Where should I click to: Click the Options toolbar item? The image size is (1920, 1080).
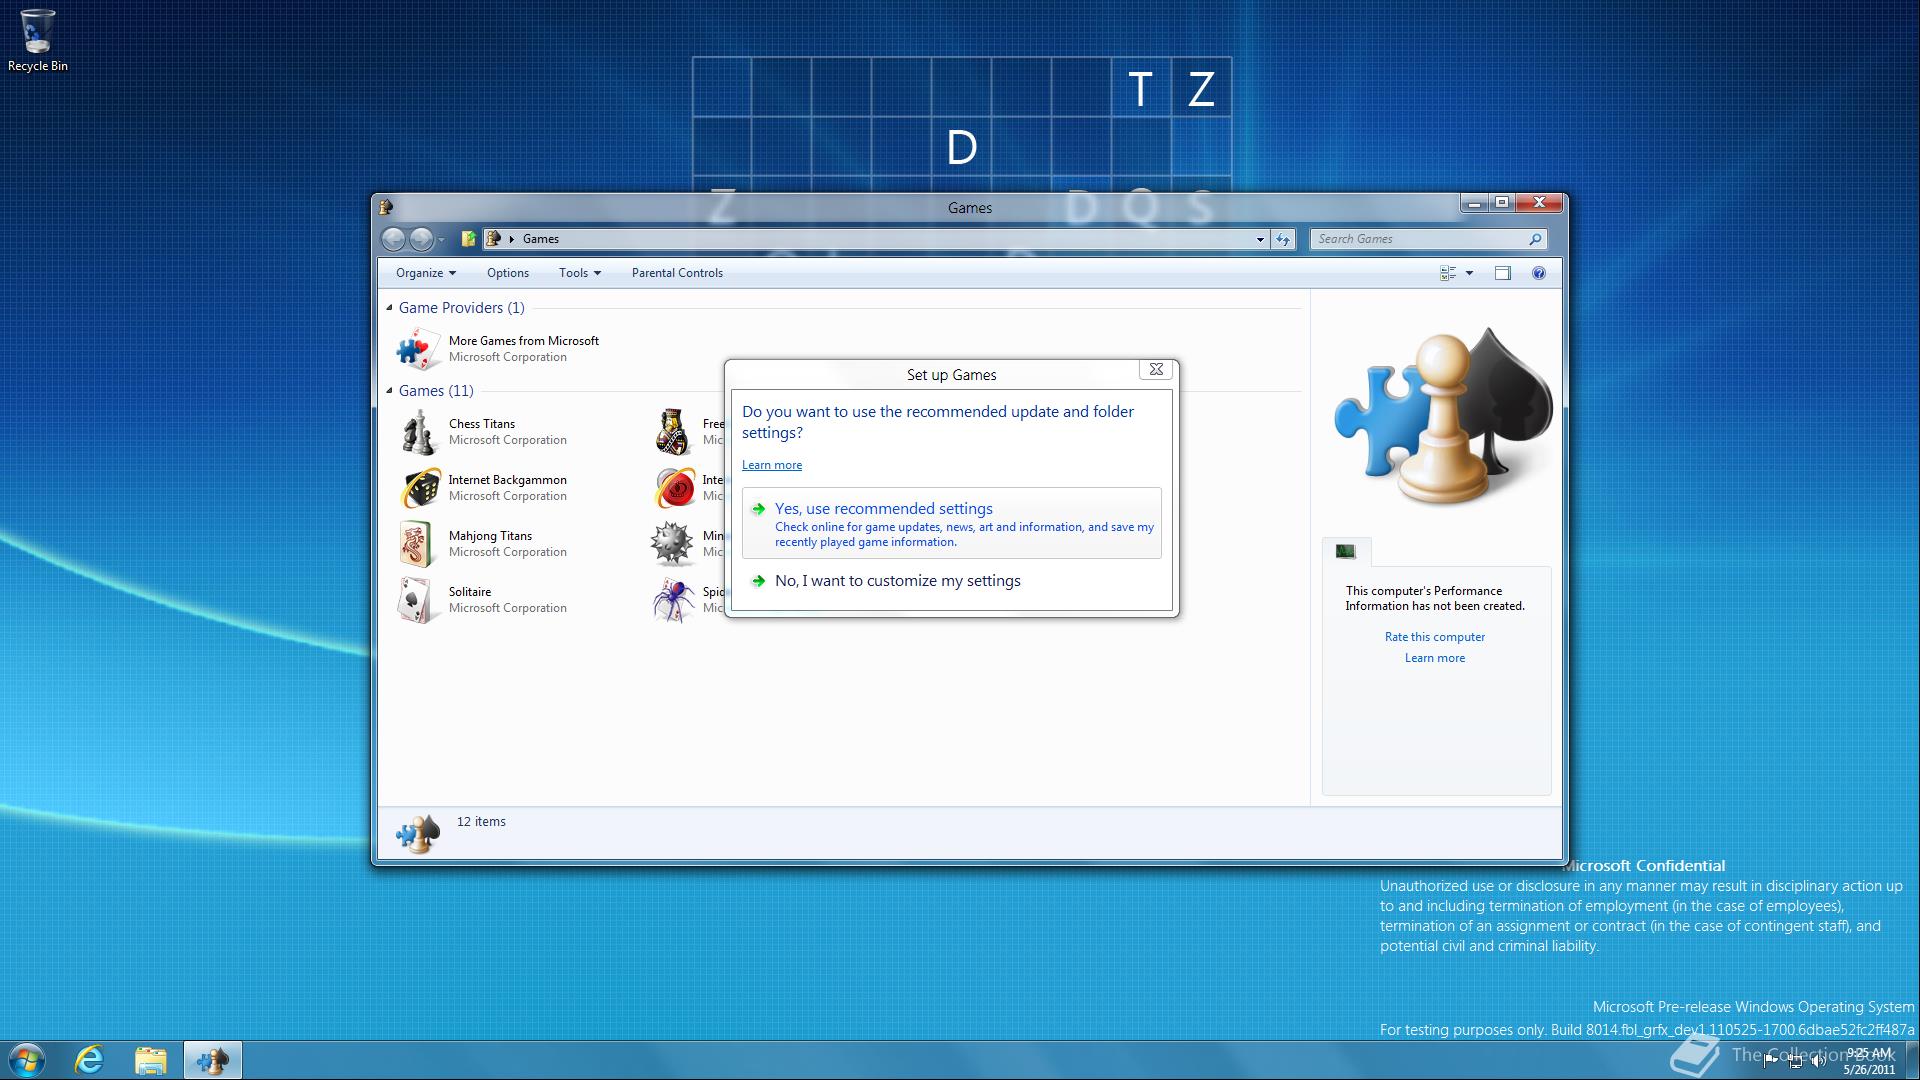click(x=508, y=273)
